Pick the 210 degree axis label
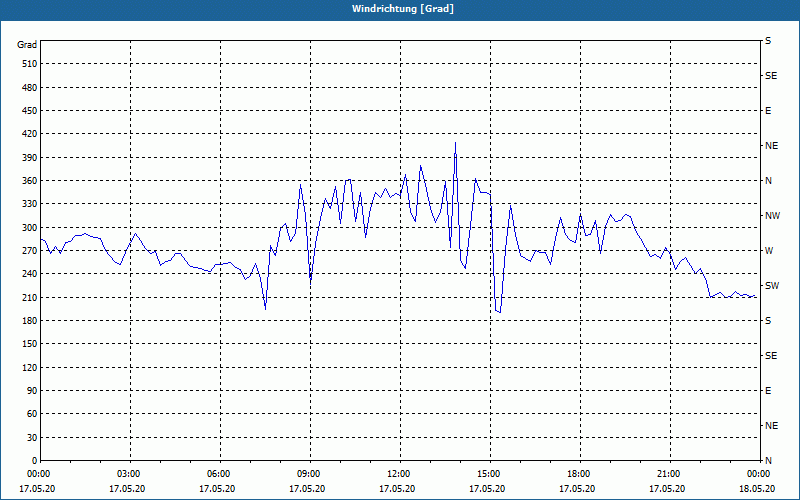The height and width of the screenshot is (500, 800). click(x=30, y=297)
